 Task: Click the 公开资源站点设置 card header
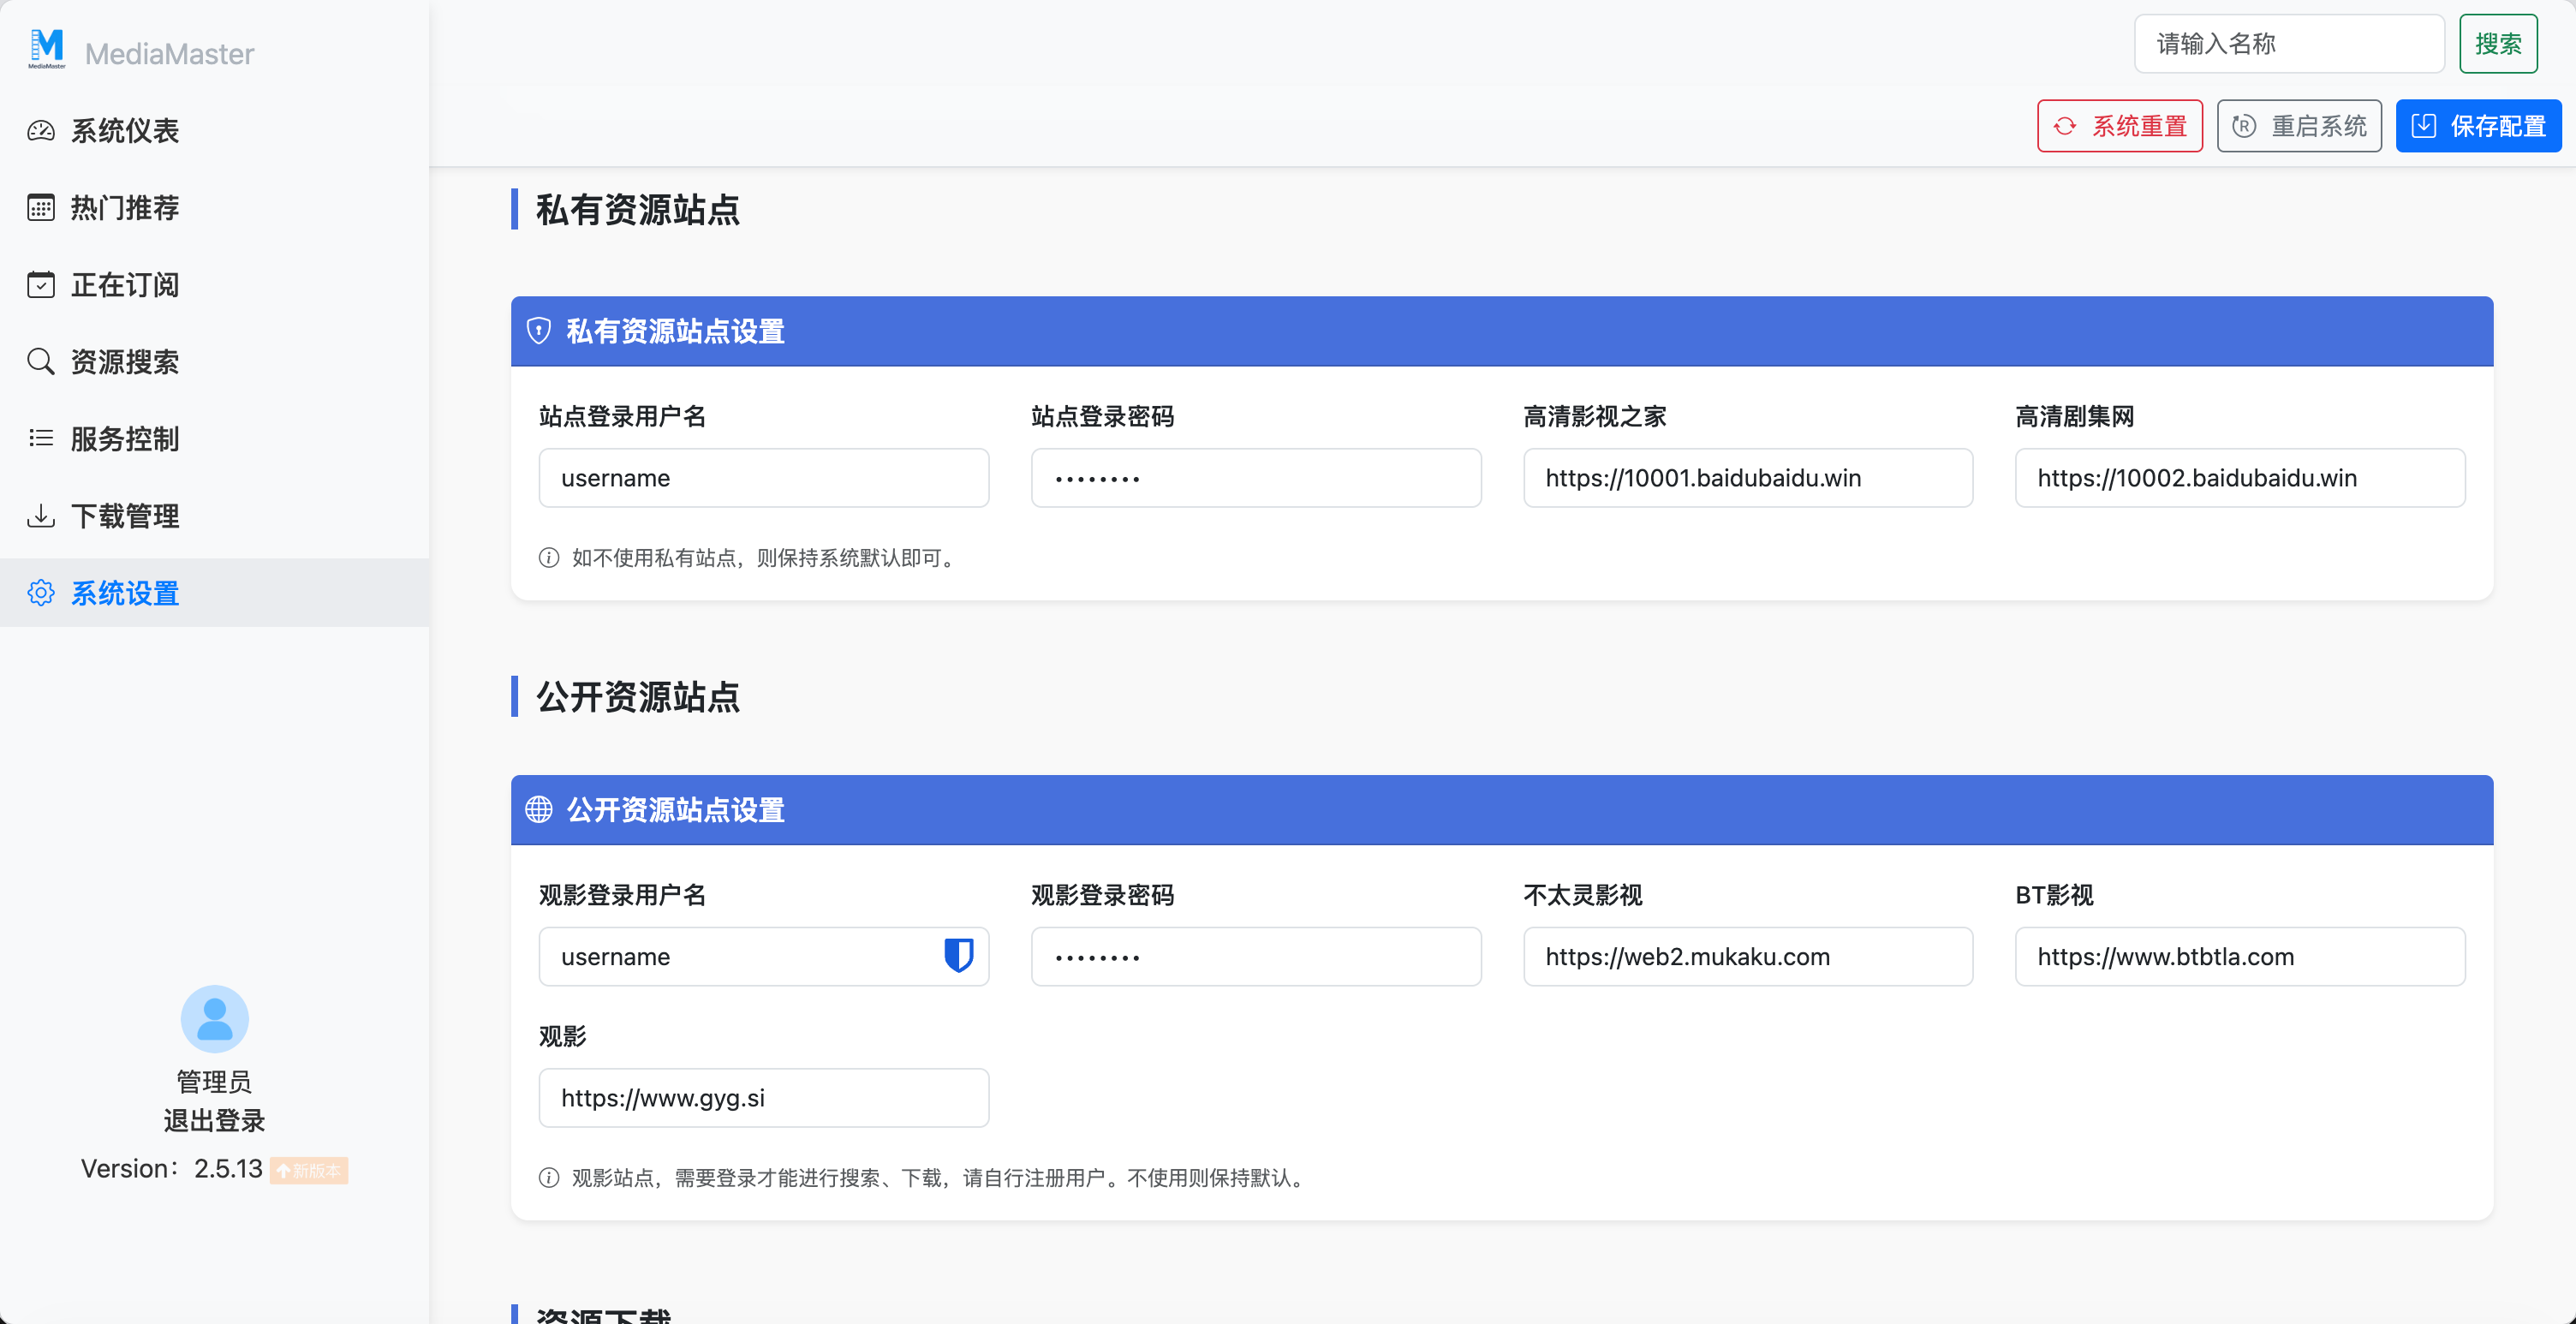(x=1502, y=810)
